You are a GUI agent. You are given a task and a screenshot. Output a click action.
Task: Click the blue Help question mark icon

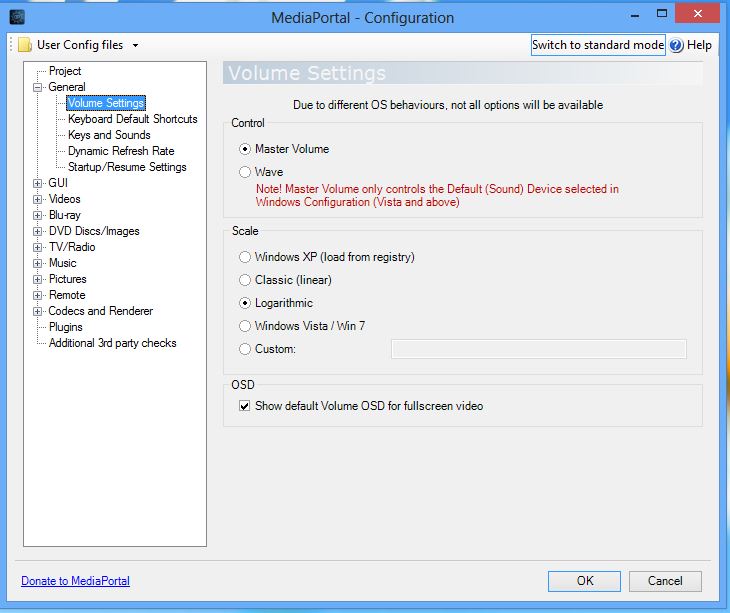[x=676, y=45]
